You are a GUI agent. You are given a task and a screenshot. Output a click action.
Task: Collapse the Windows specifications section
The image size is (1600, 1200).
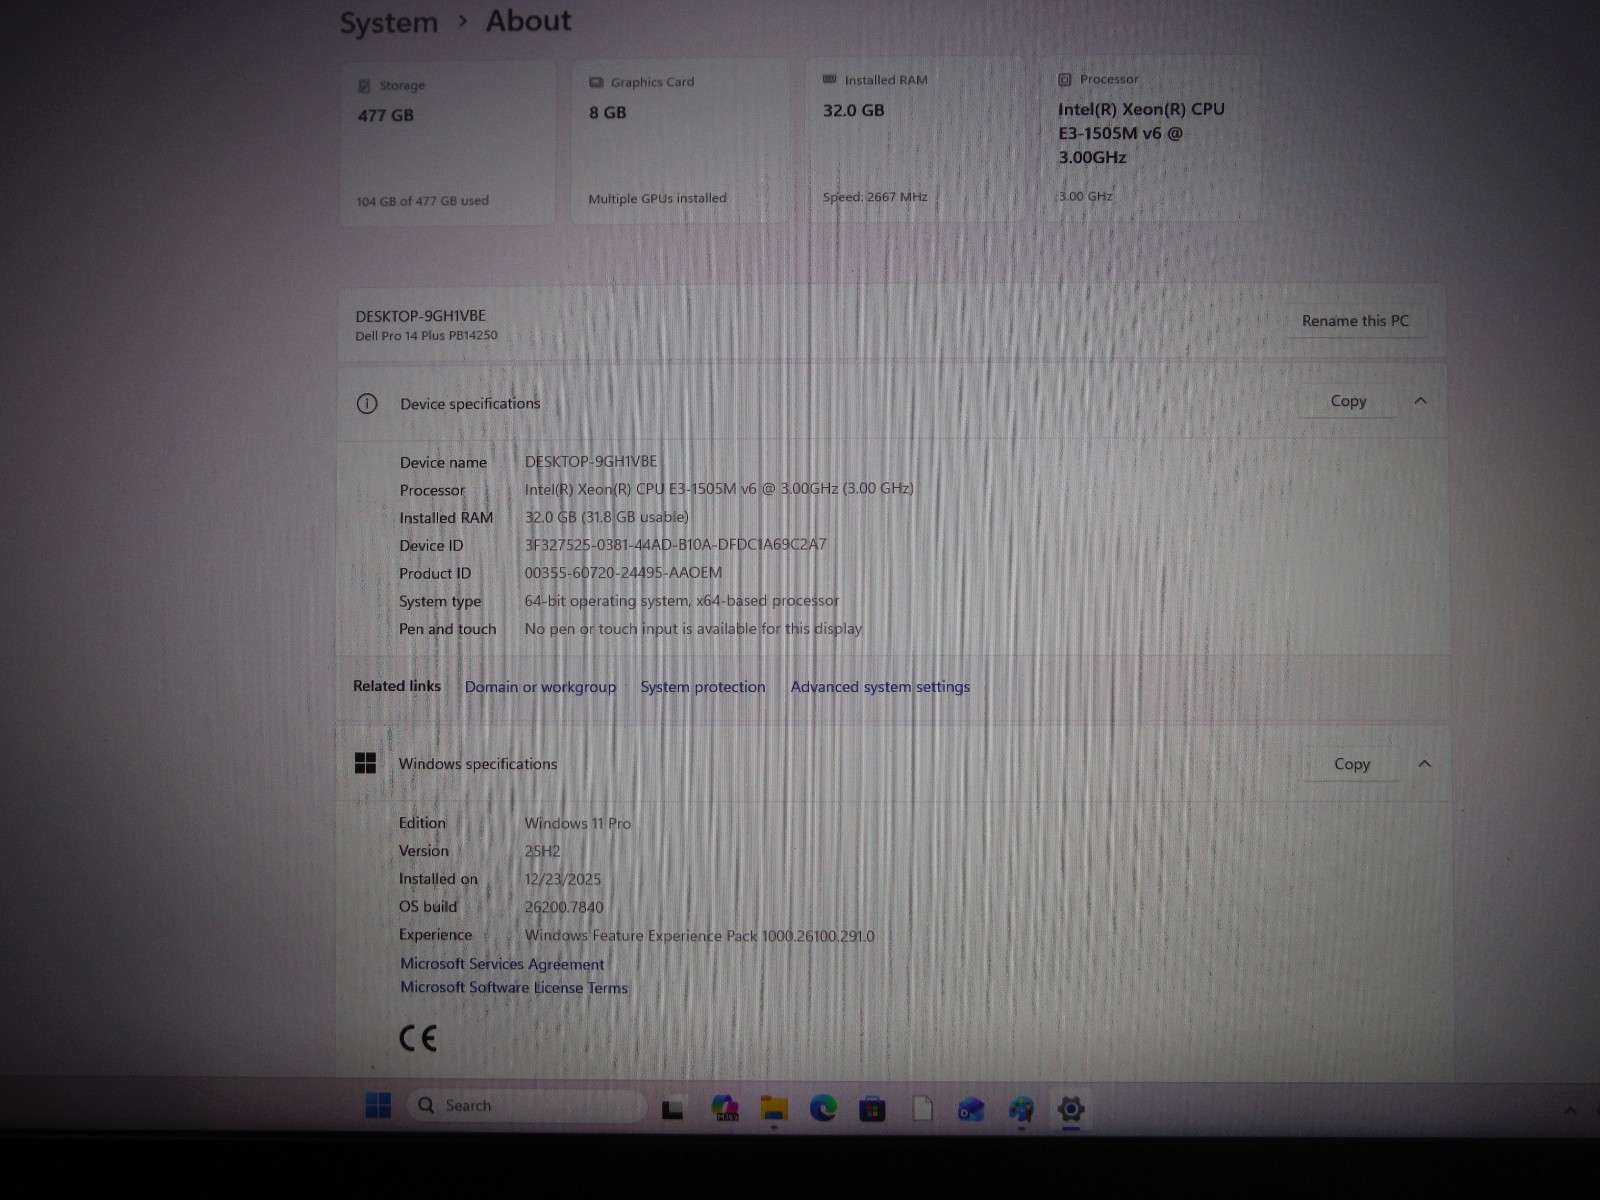[1425, 764]
